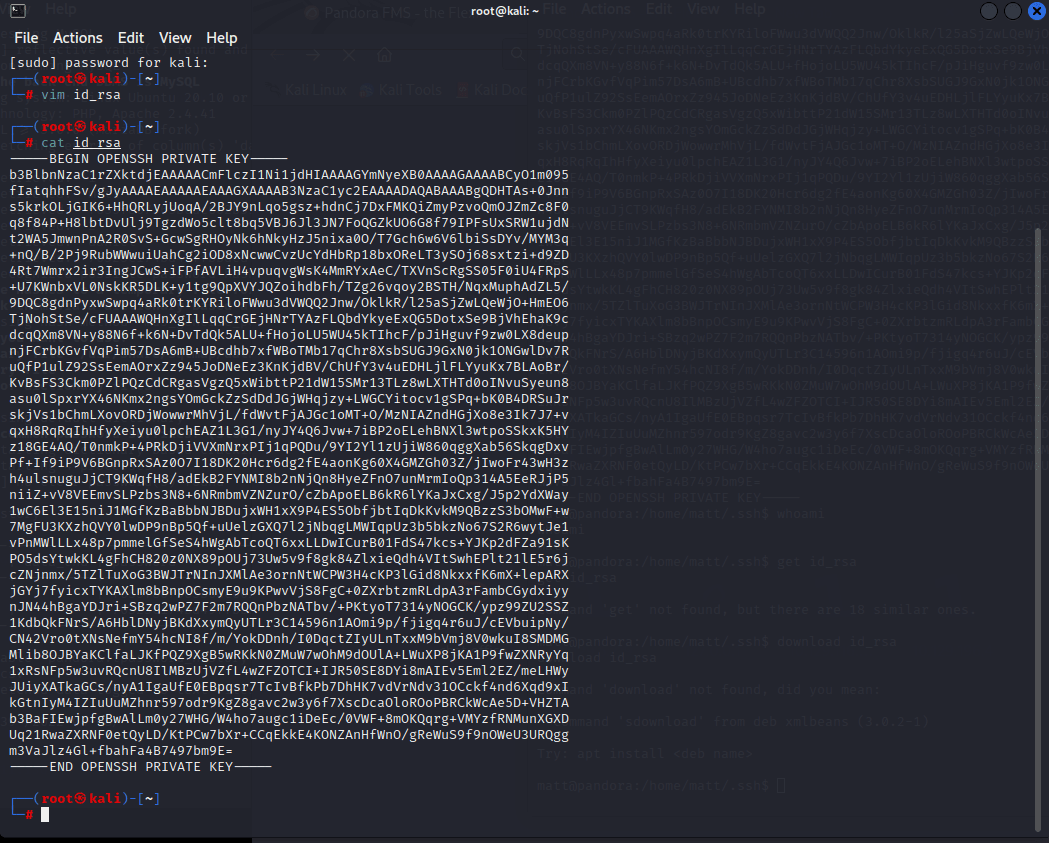
Task: Open the Edit menu
Action: click(131, 38)
